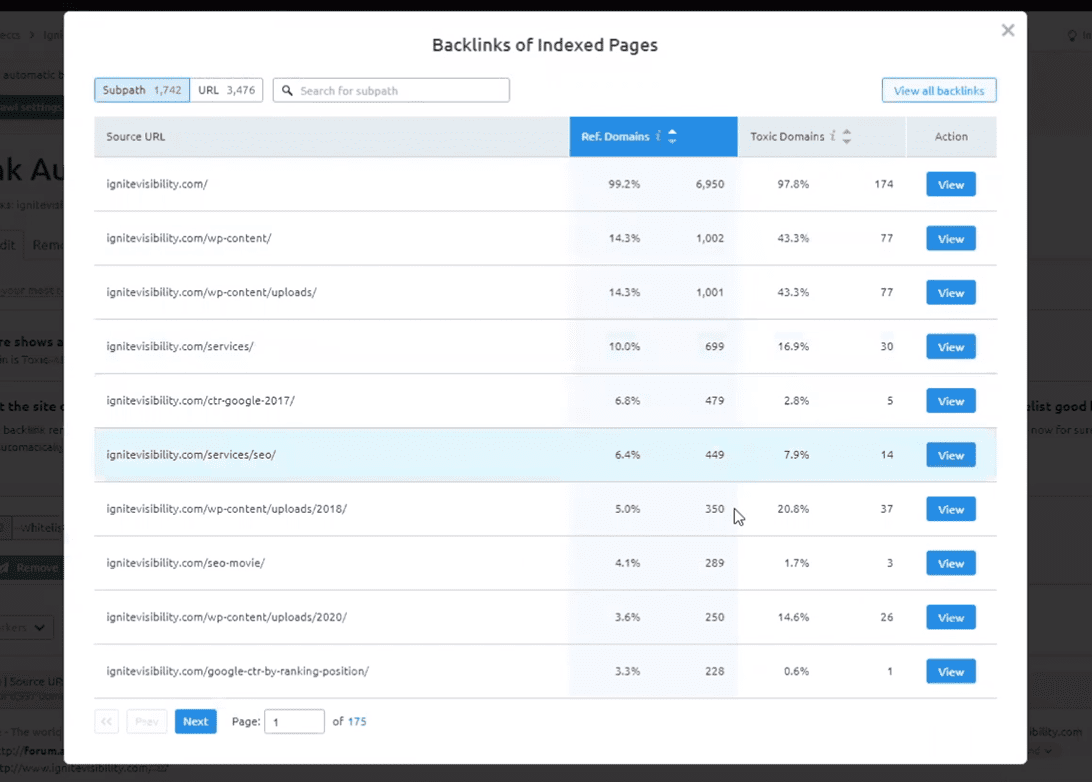Screen dimensions: 1092x782
Task: Click the Ref. Domains info icon
Action: 658,136
